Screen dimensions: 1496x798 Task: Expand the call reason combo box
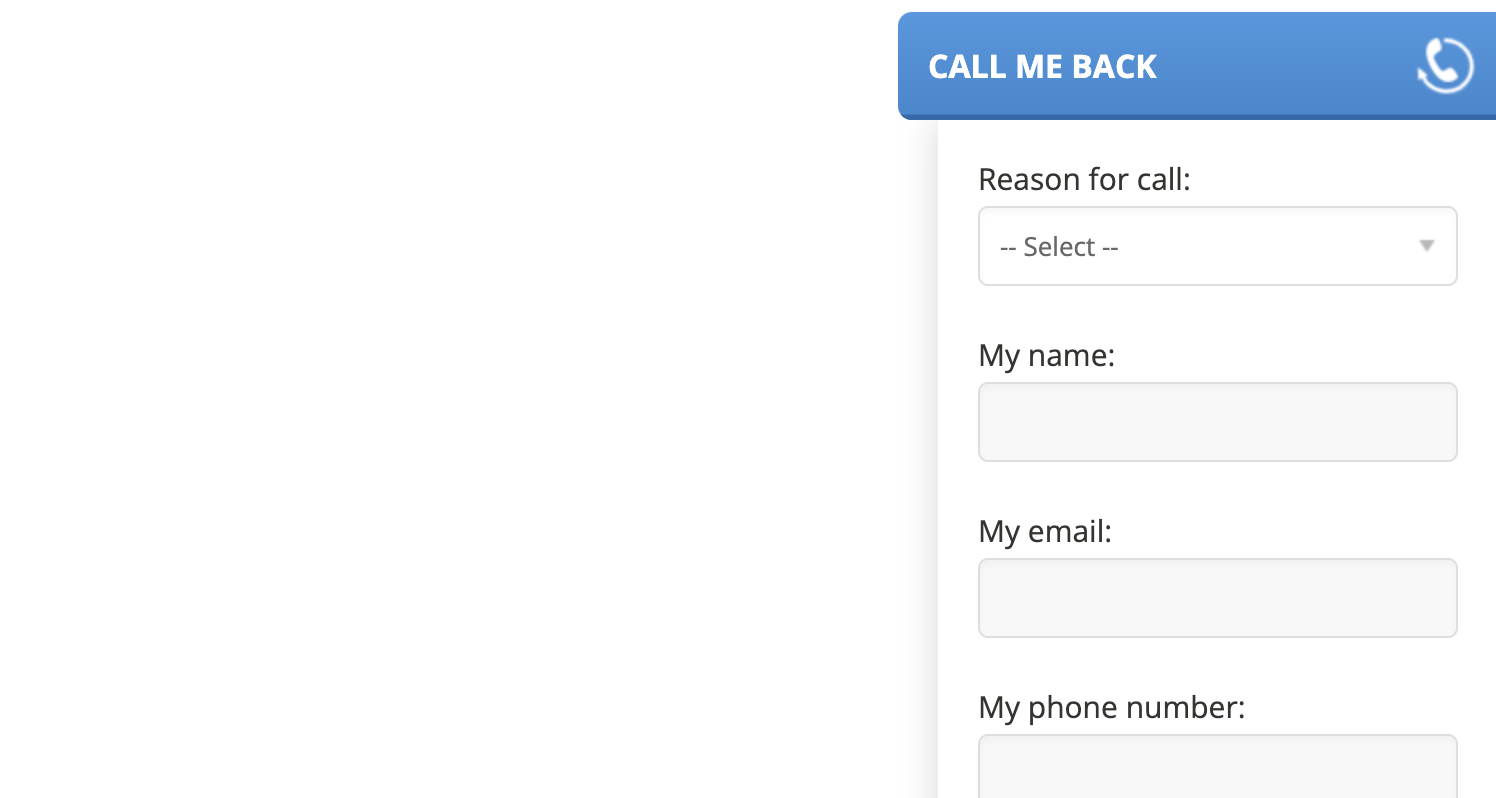click(1217, 246)
